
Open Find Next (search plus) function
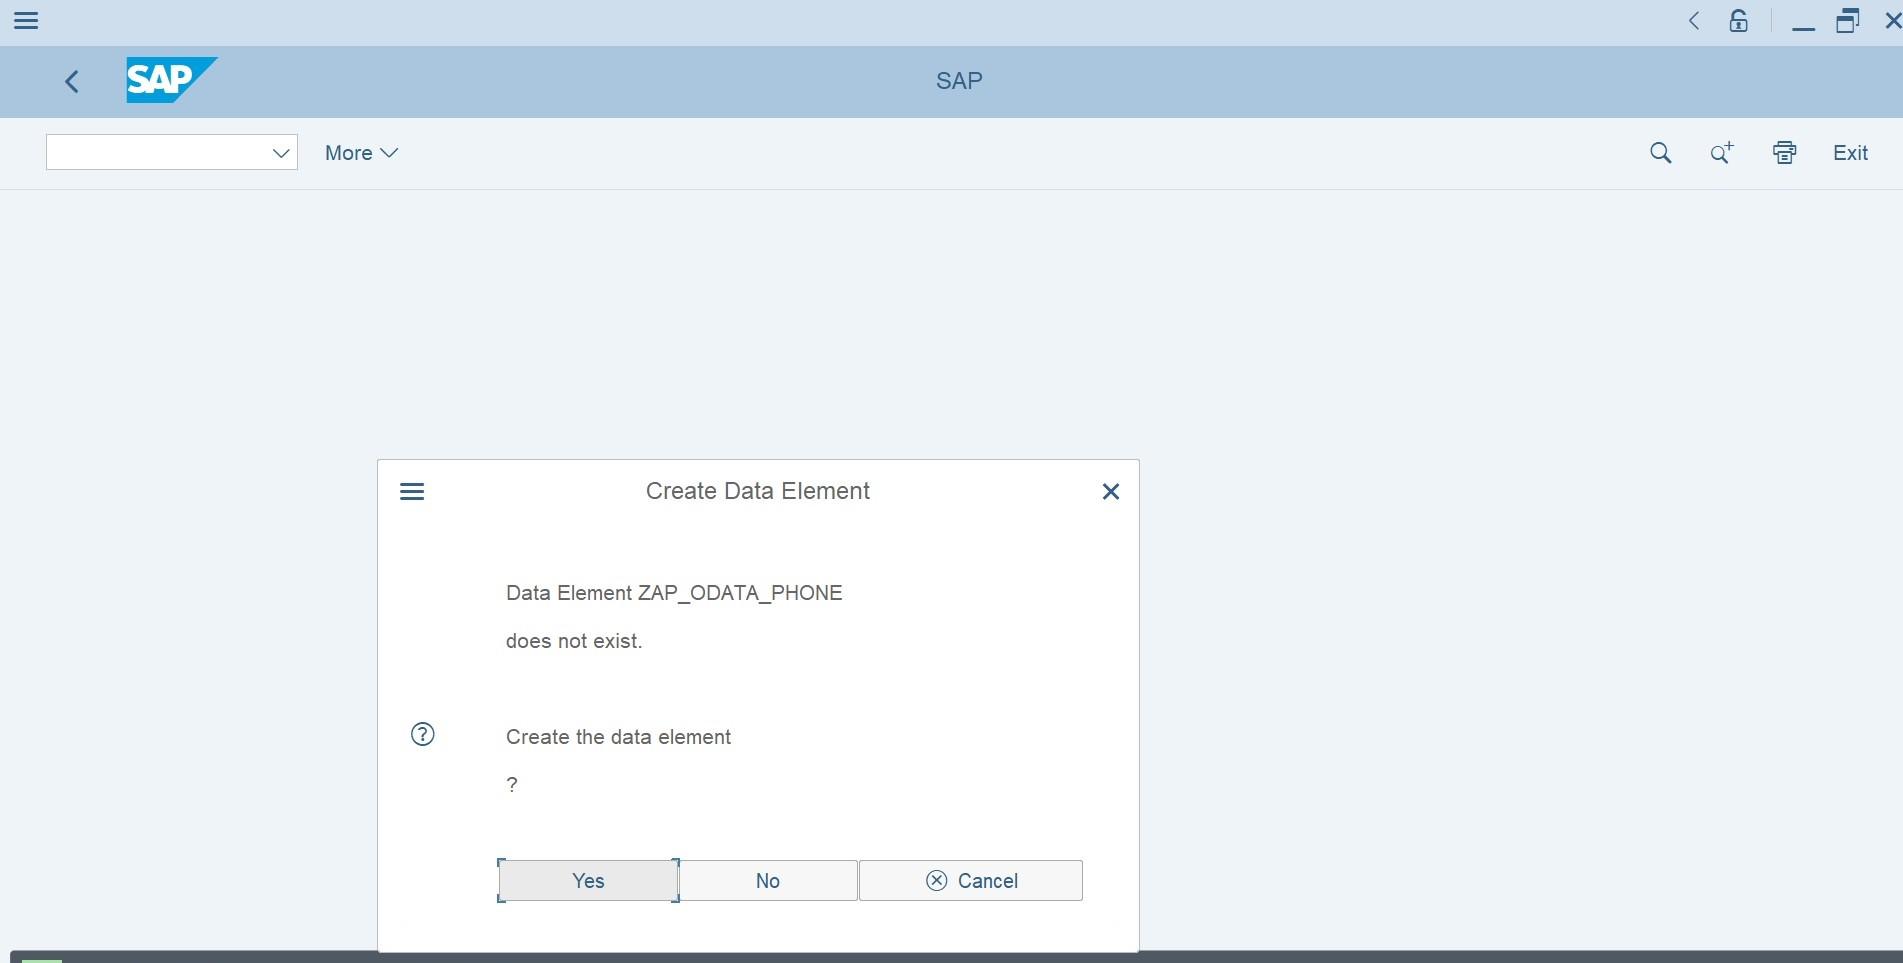[1720, 152]
